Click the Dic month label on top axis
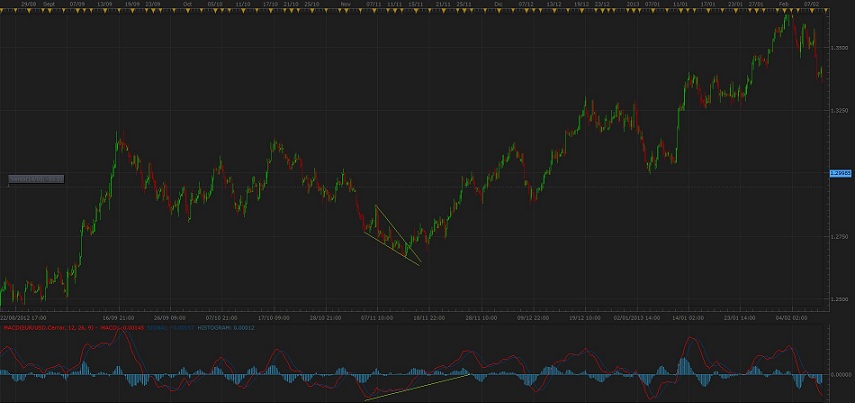The height and width of the screenshot is (403, 855). point(500,4)
